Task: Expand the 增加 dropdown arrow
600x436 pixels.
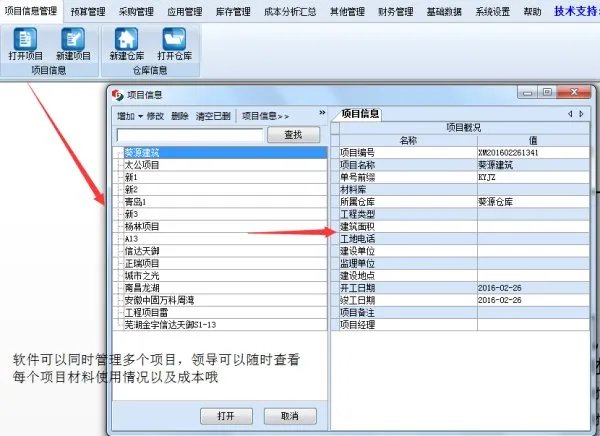Action: pyautogui.click(x=140, y=116)
